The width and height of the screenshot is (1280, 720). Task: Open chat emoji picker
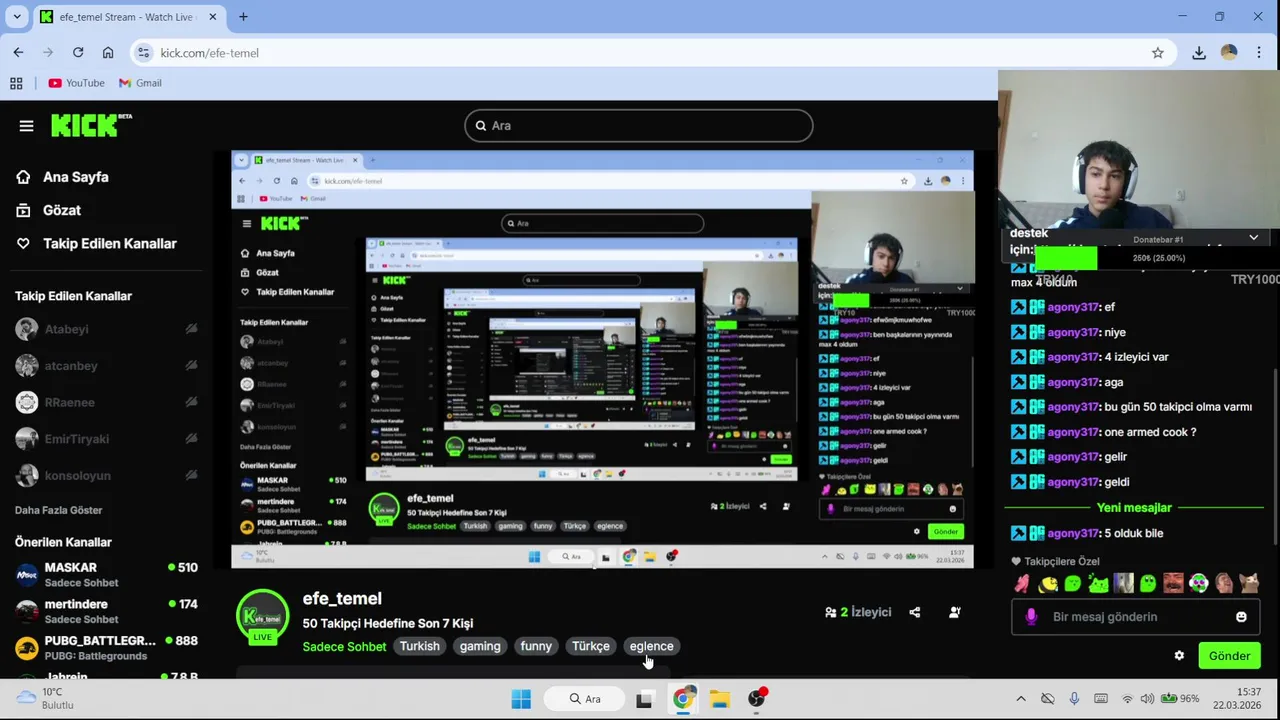(x=1241, y=617)
